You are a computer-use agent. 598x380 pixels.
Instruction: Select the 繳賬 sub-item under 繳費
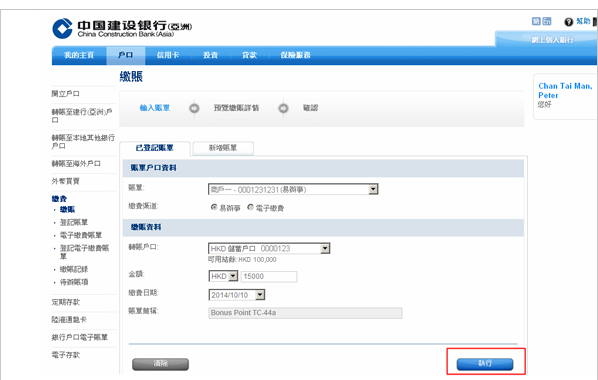(x=68, y=209)
